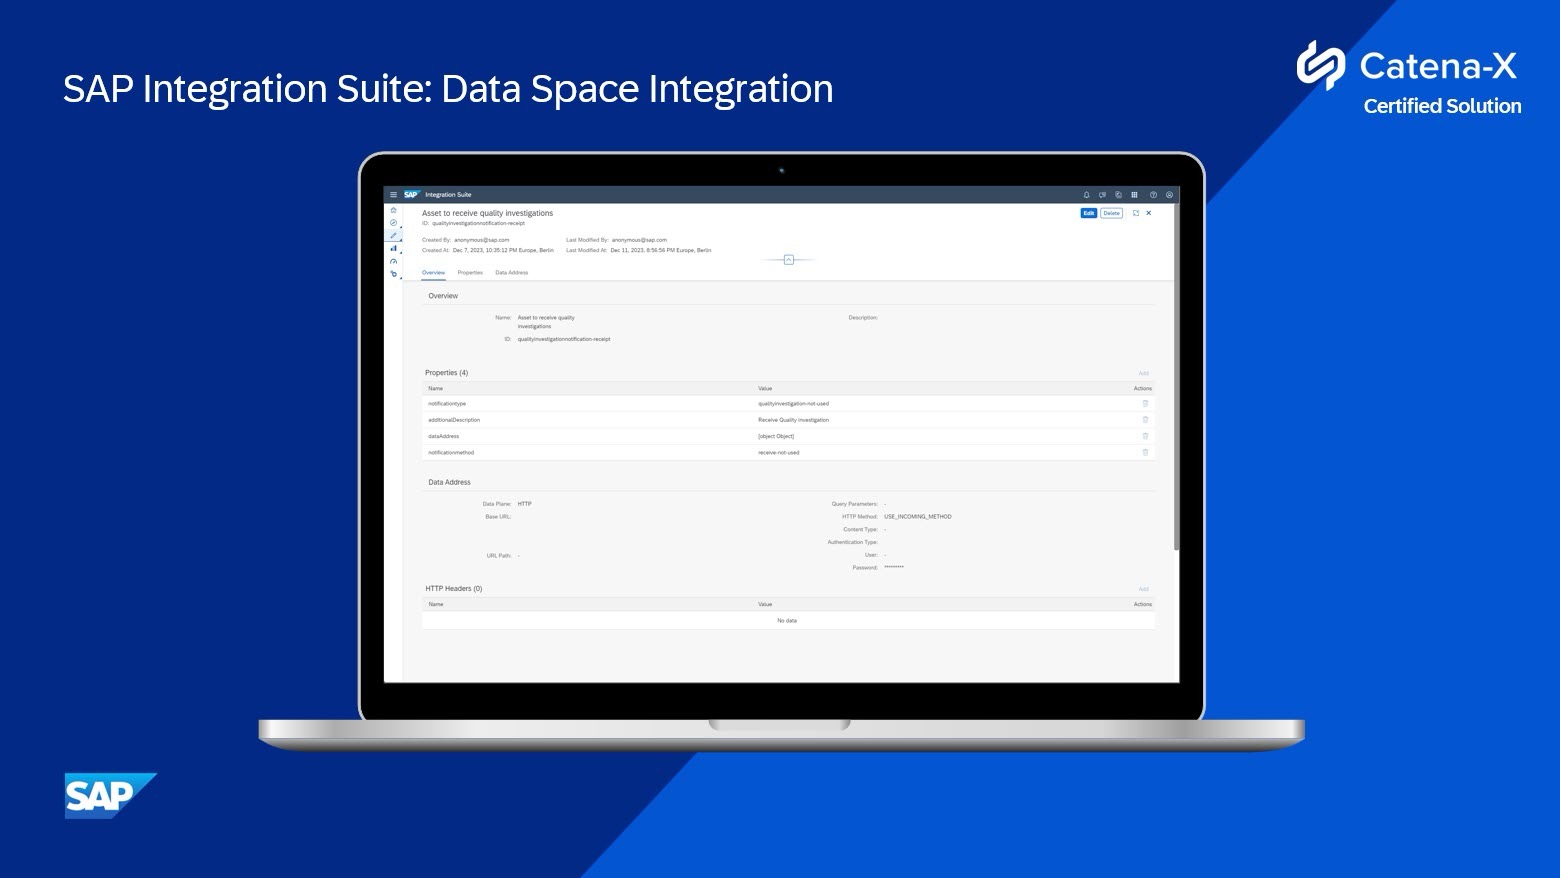Select the notificationtype name cell

(x=447, y=404)
